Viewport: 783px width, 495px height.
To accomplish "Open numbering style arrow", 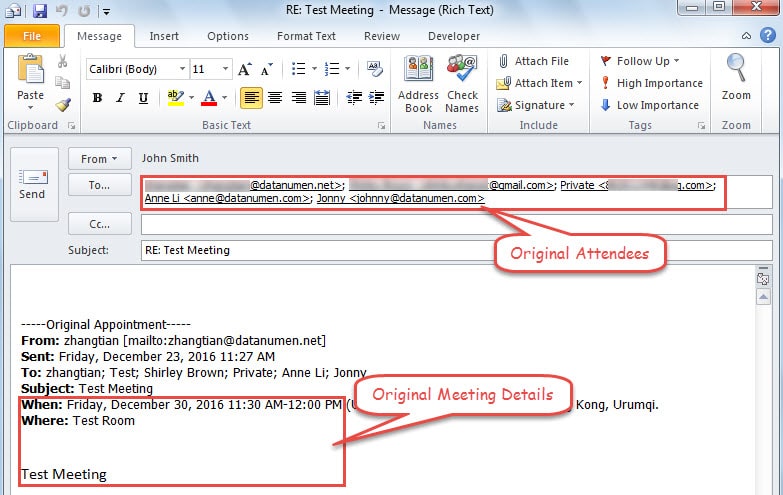I will tap(348, 69).
